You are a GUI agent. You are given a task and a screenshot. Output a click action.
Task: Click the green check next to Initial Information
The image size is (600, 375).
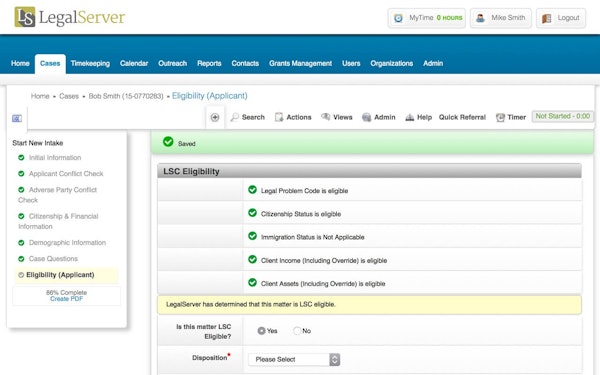pos(21,158)
